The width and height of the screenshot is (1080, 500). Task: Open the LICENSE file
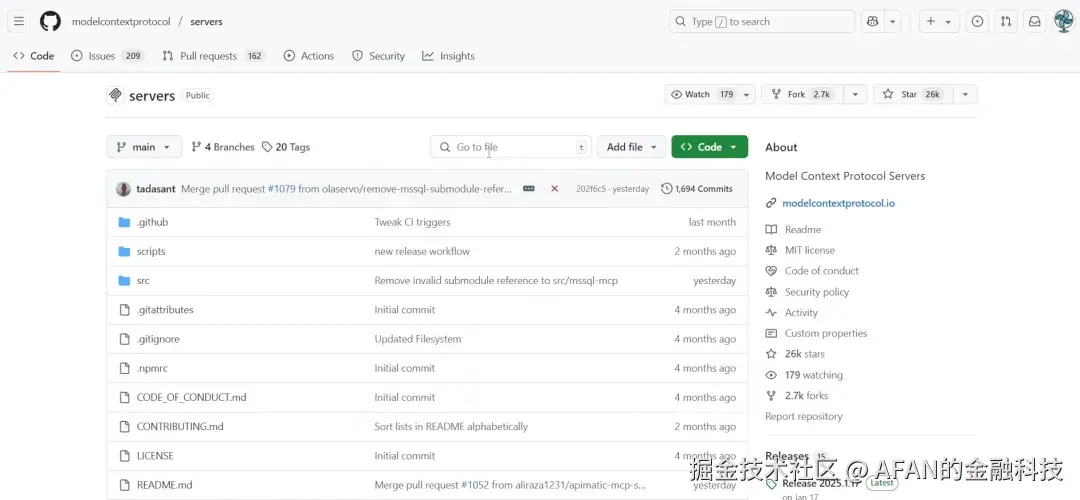155,456
